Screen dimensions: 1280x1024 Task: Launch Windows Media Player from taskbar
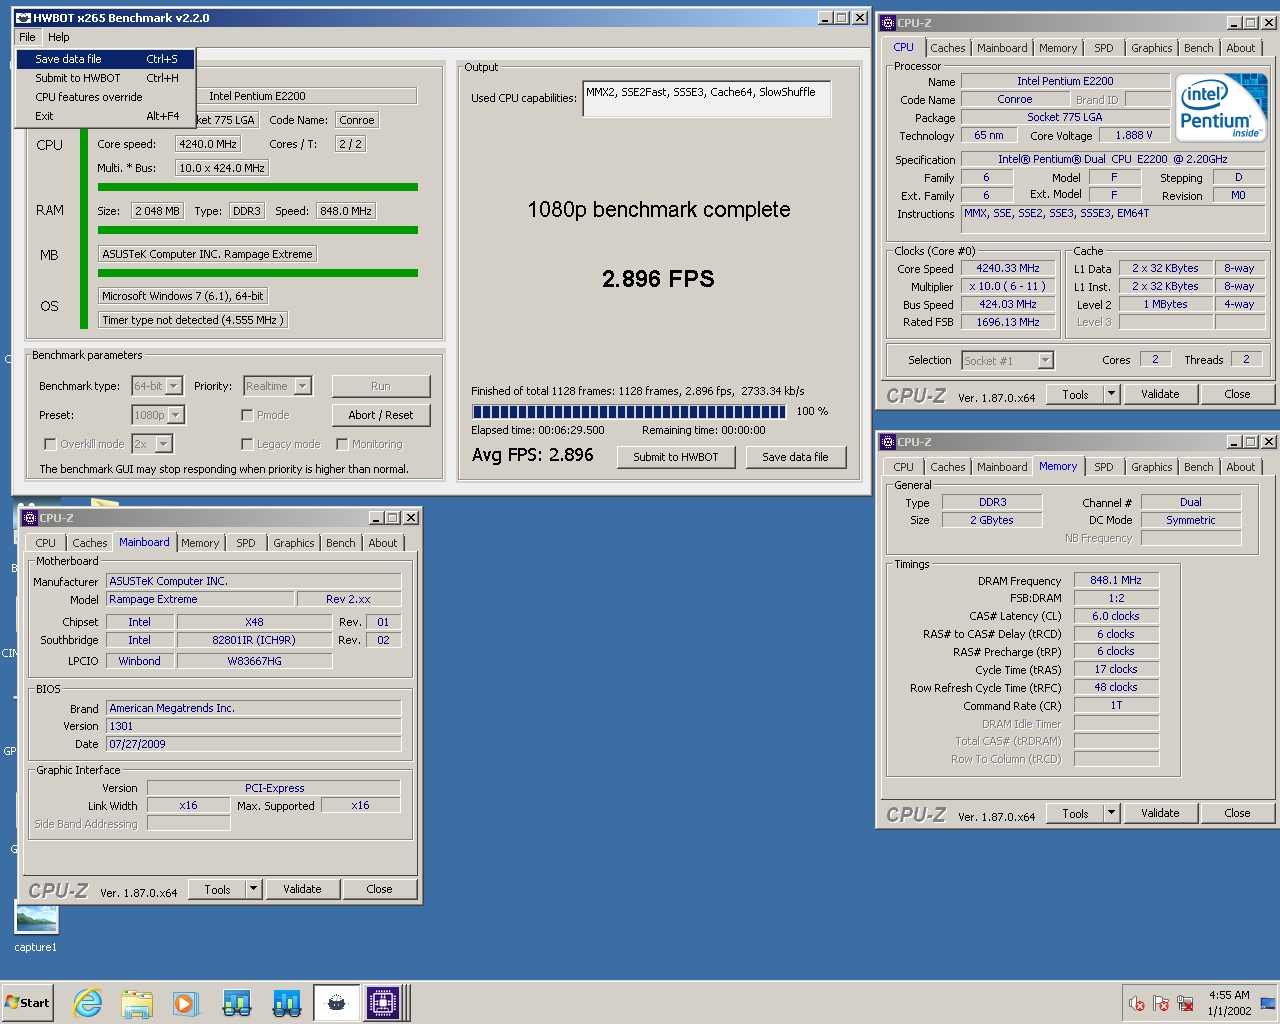click(185, 1003)
